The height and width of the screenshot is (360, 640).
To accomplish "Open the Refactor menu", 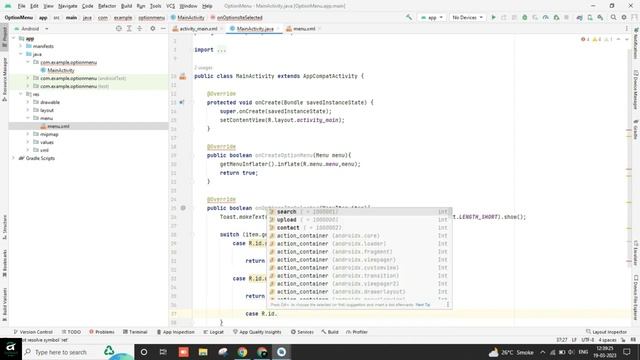I will pyautogui.click(x=107, y=6).
